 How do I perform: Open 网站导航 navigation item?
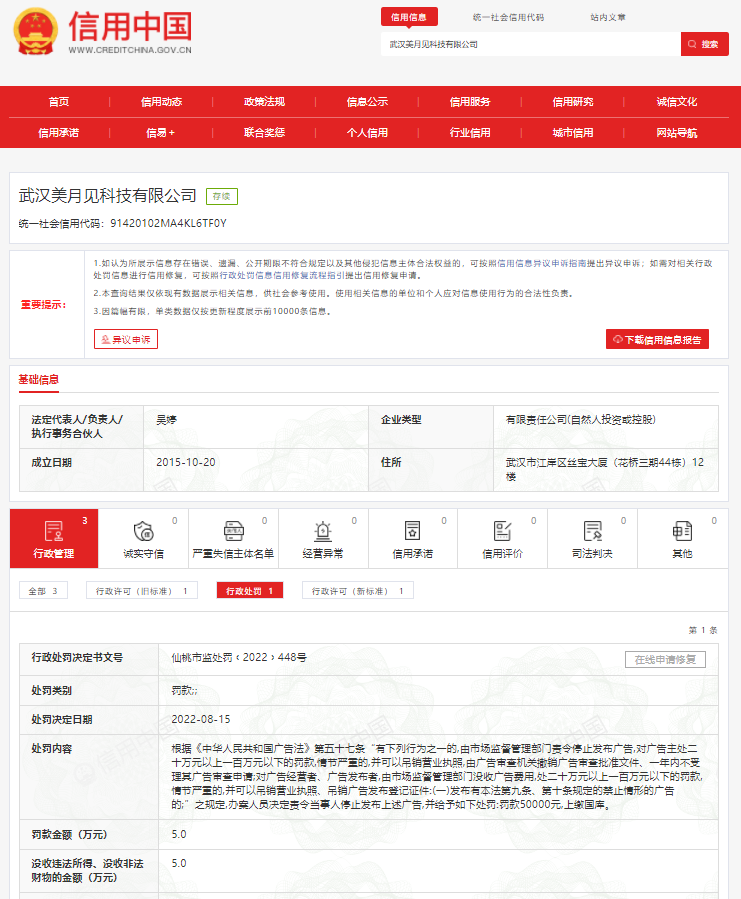(677, 132)
